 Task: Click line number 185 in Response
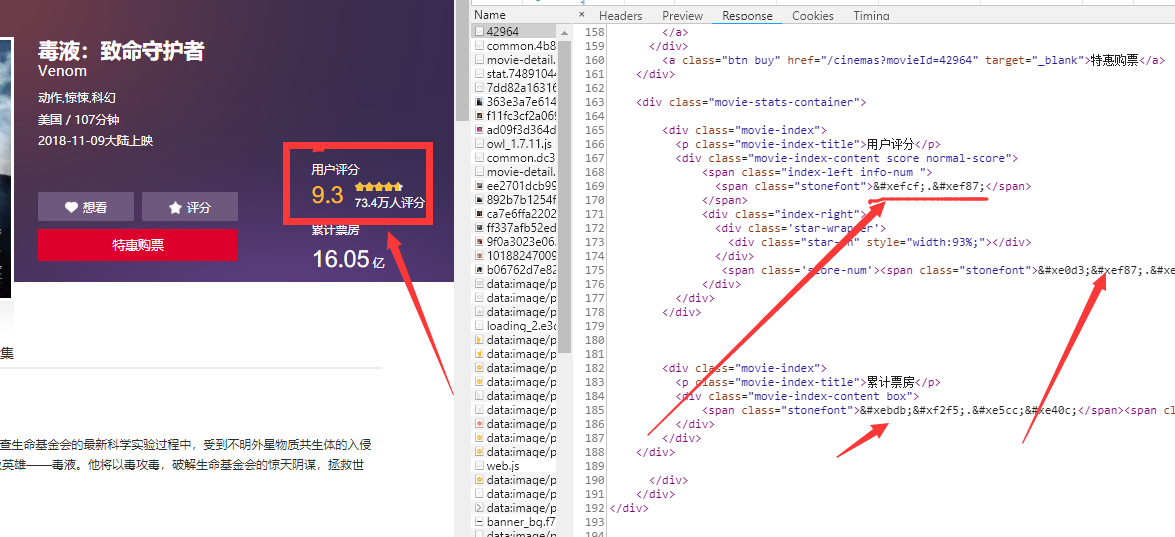pyautogui.click(x=593, y=410)
